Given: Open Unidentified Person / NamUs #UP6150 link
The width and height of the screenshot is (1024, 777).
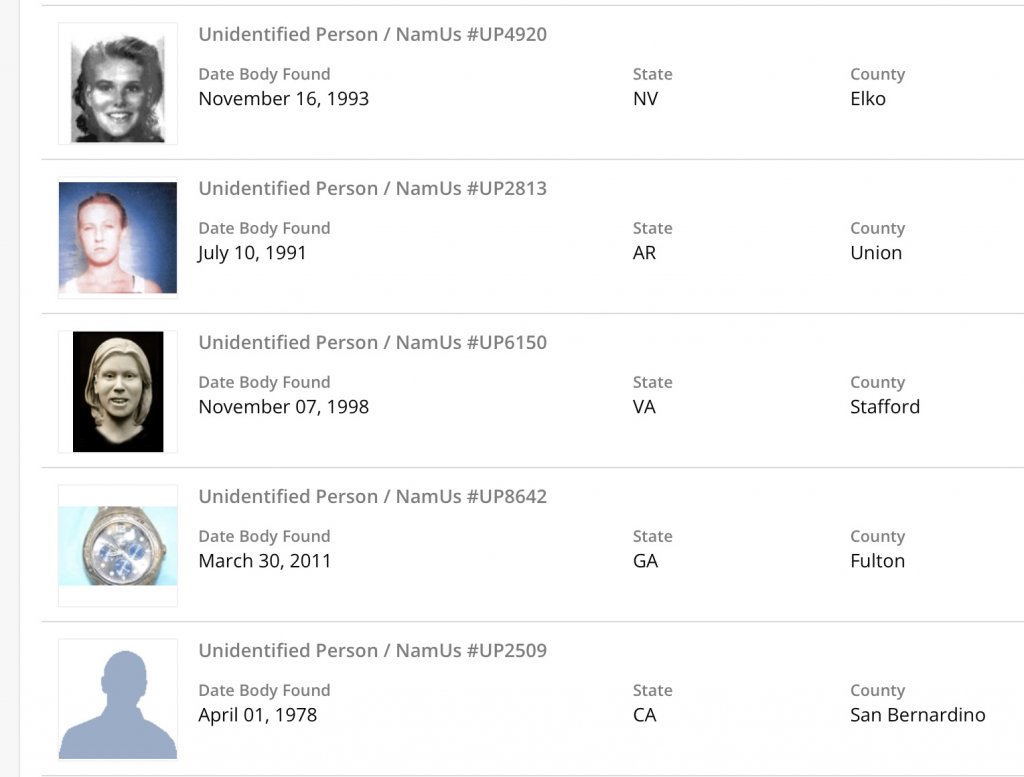Looking at the screenshot, I should pos(372,343).
